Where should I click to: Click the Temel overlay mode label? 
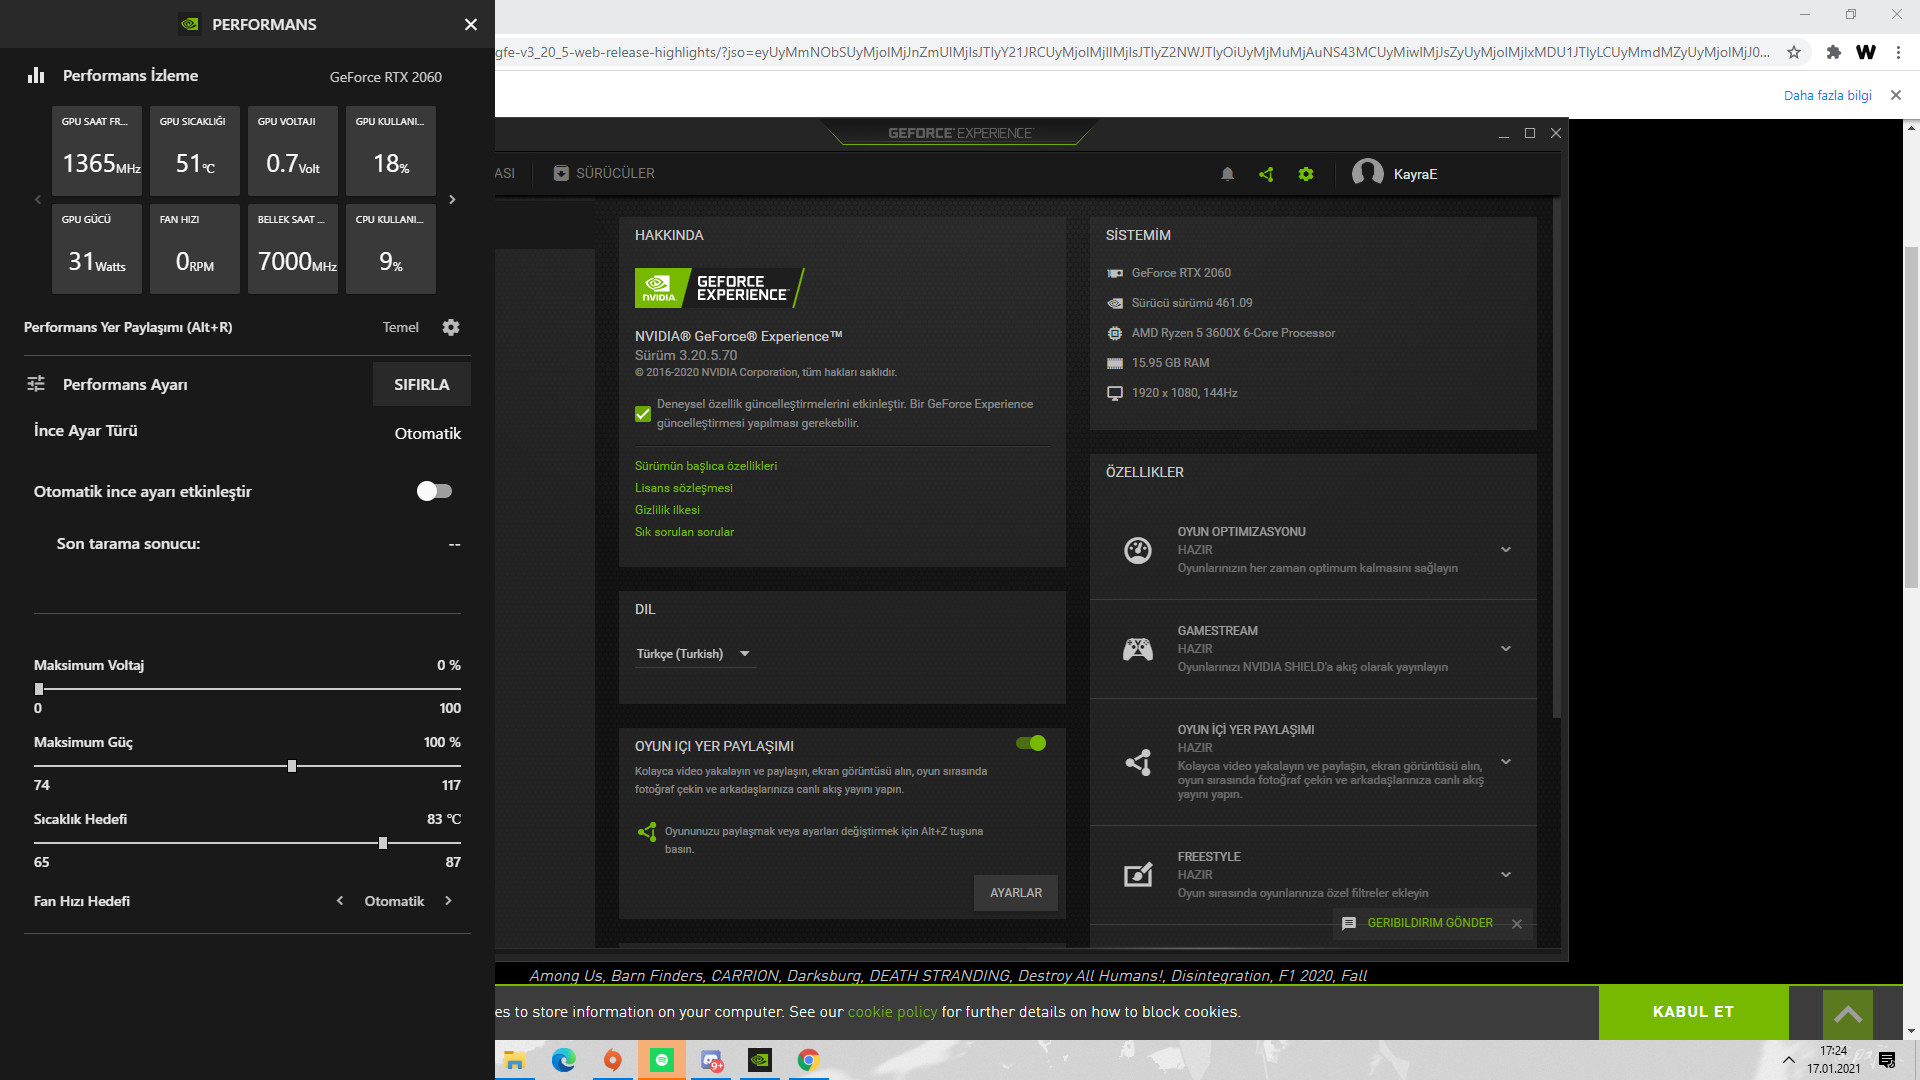pyautogui.click(x=401, y=327)
